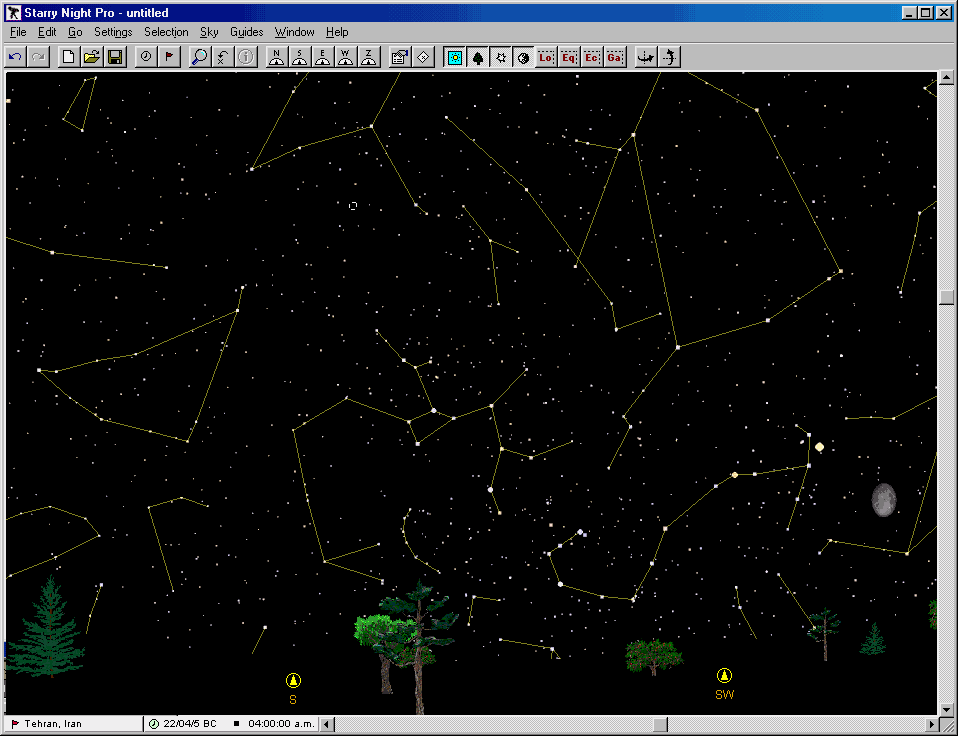Click the vertical orientation axis icon
Image resolution: width=958 pixels, height=736 pixels.
click(x=670, y=57)
